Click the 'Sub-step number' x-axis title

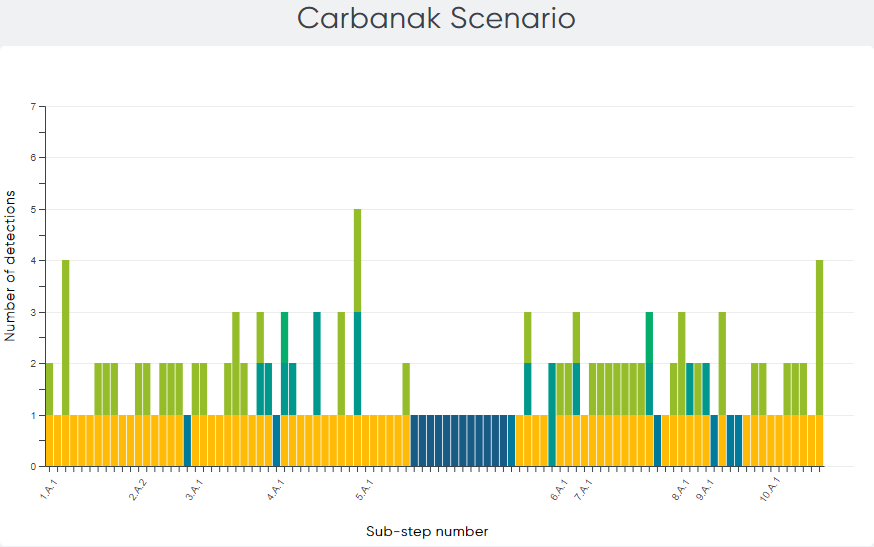pyautogui.click(x=427, y=531)
